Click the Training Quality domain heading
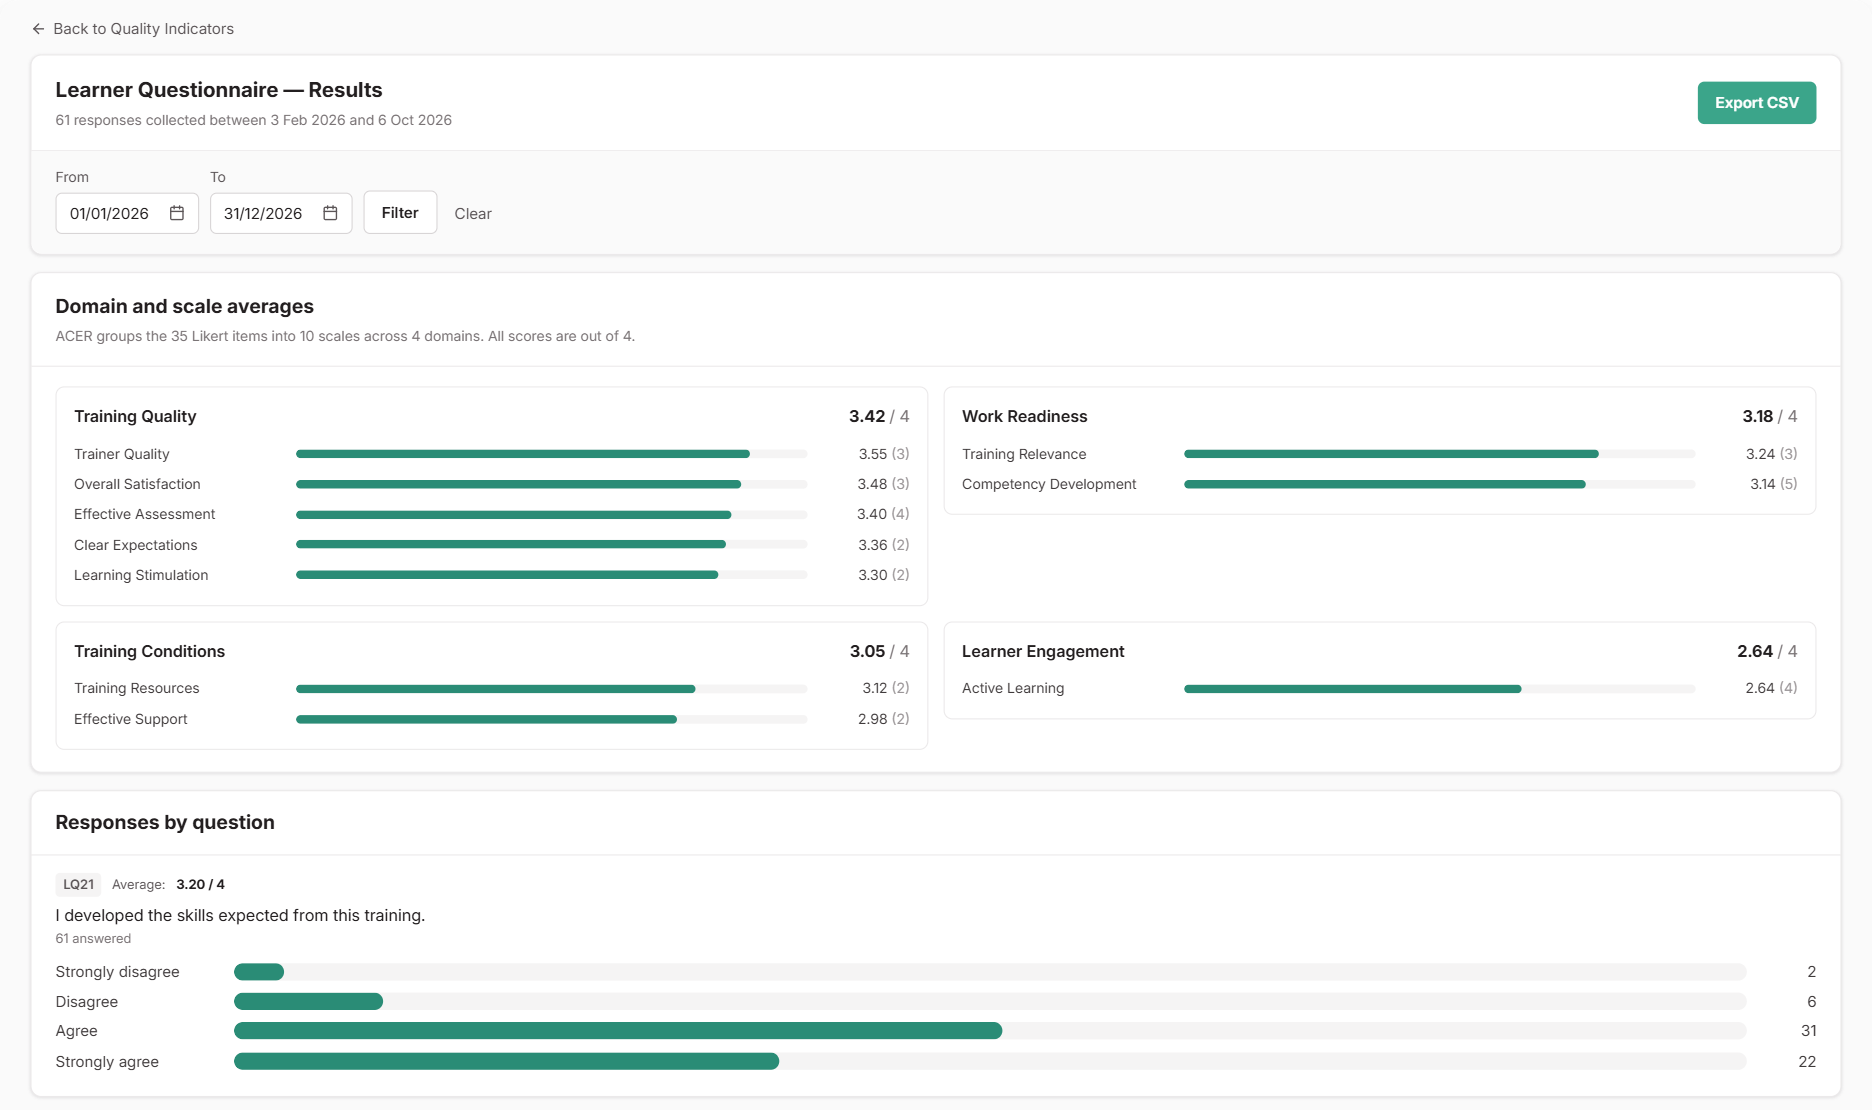 tap(135, 416)
